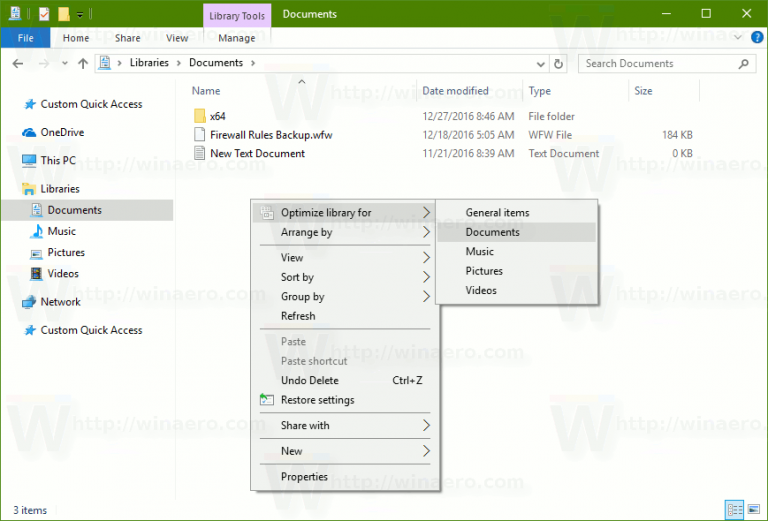The width and height of the screenshot is (768, 521).
Task: Click the Music library note icon
Action: coord(36,231)
